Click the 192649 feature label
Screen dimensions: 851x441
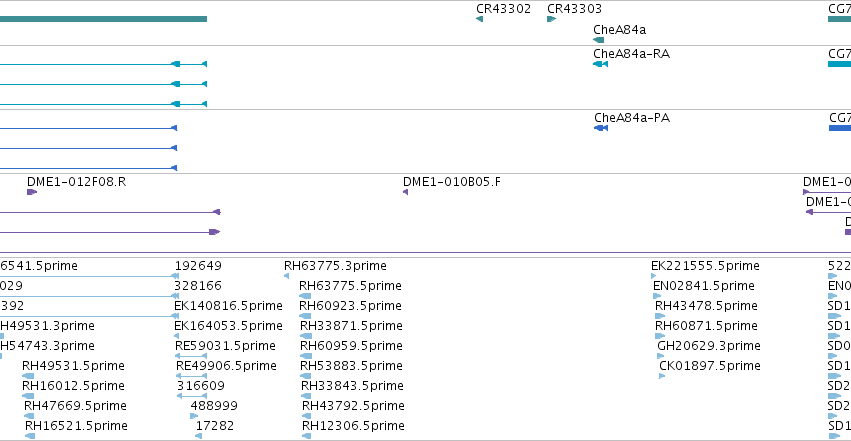[x=198, y=266]
